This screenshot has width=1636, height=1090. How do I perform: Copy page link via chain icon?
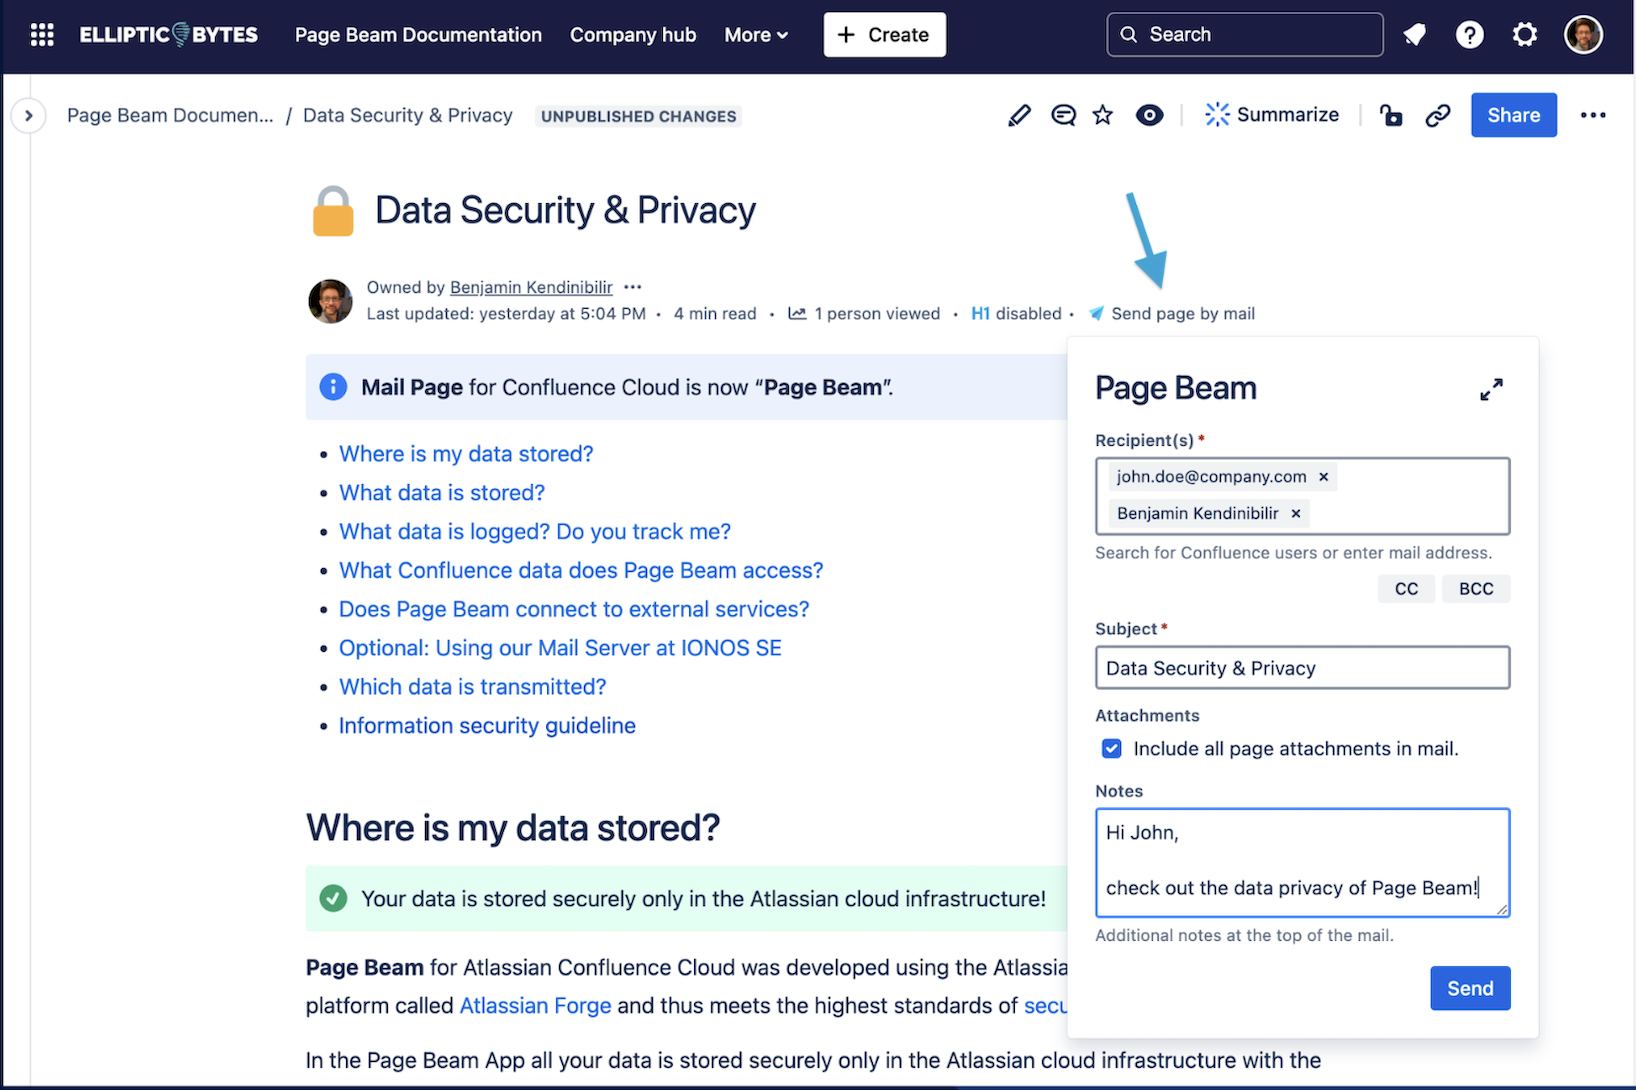click(1437, 116)
